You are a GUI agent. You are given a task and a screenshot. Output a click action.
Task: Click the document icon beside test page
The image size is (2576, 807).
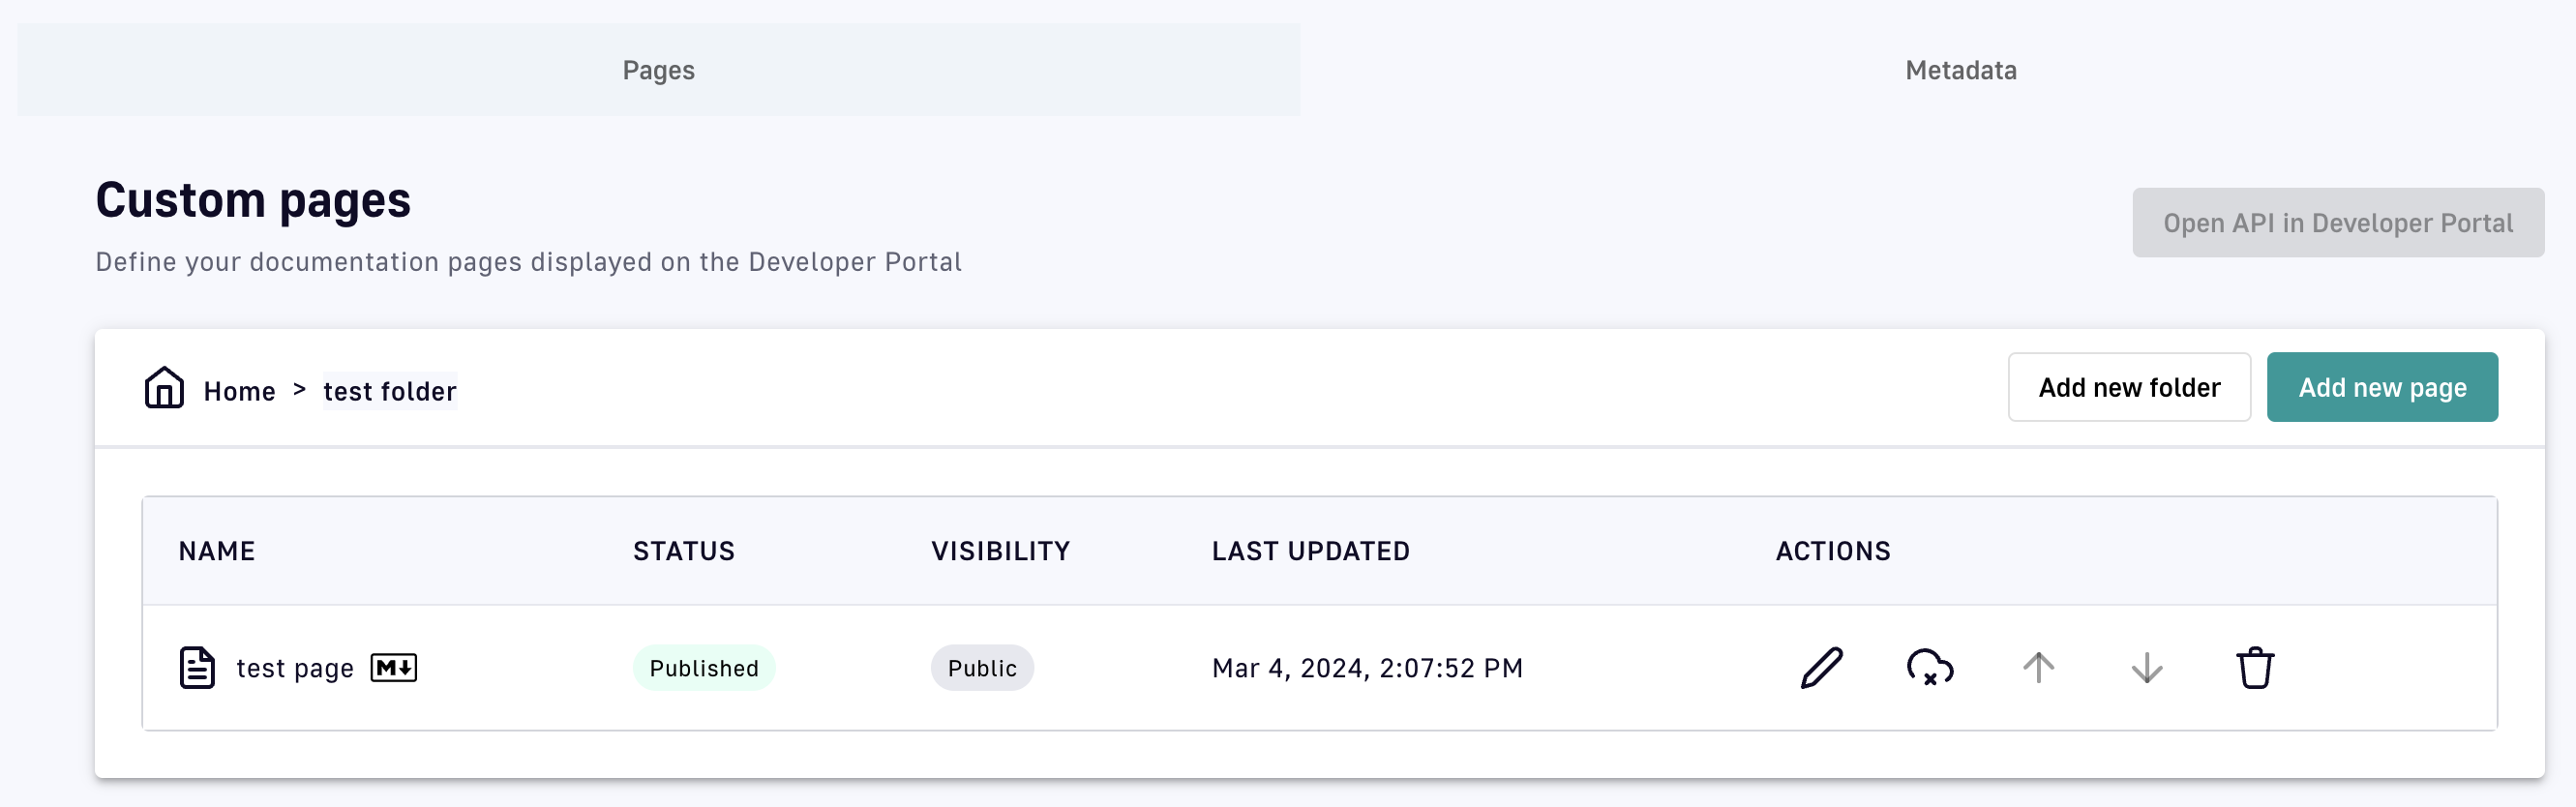coord(197,668)
